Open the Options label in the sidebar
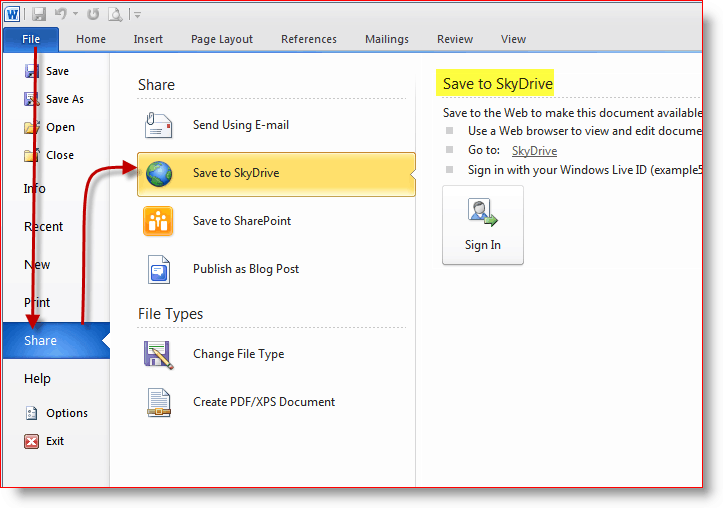Image resolution: width=723 pixels, height=508 pixels. [x=67, y=413]
